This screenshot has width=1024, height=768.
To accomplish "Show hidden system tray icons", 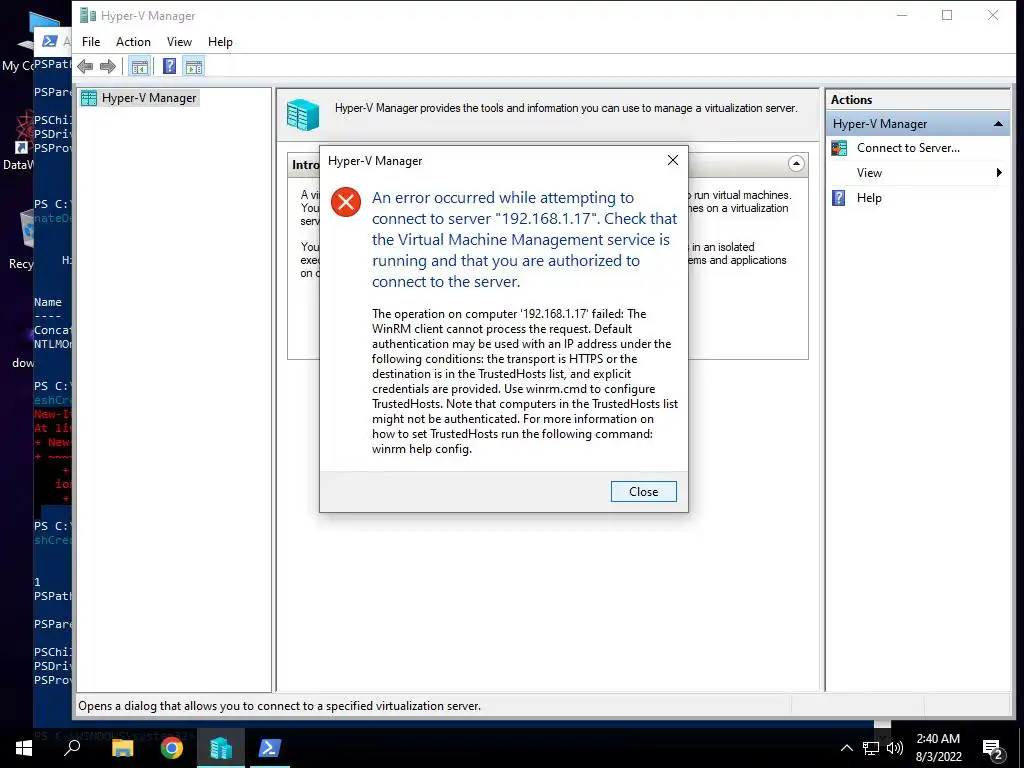I will tap(846, 748).
